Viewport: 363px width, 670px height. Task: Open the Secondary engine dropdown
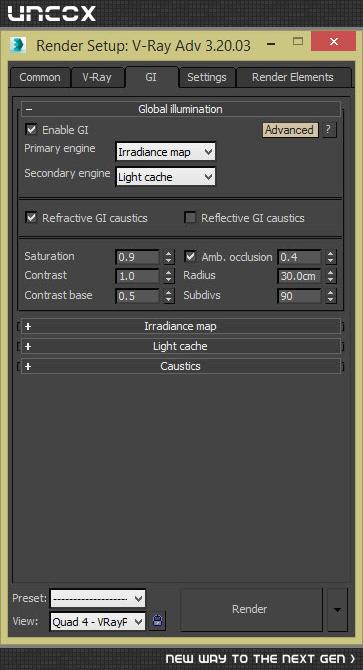(166, 177)
